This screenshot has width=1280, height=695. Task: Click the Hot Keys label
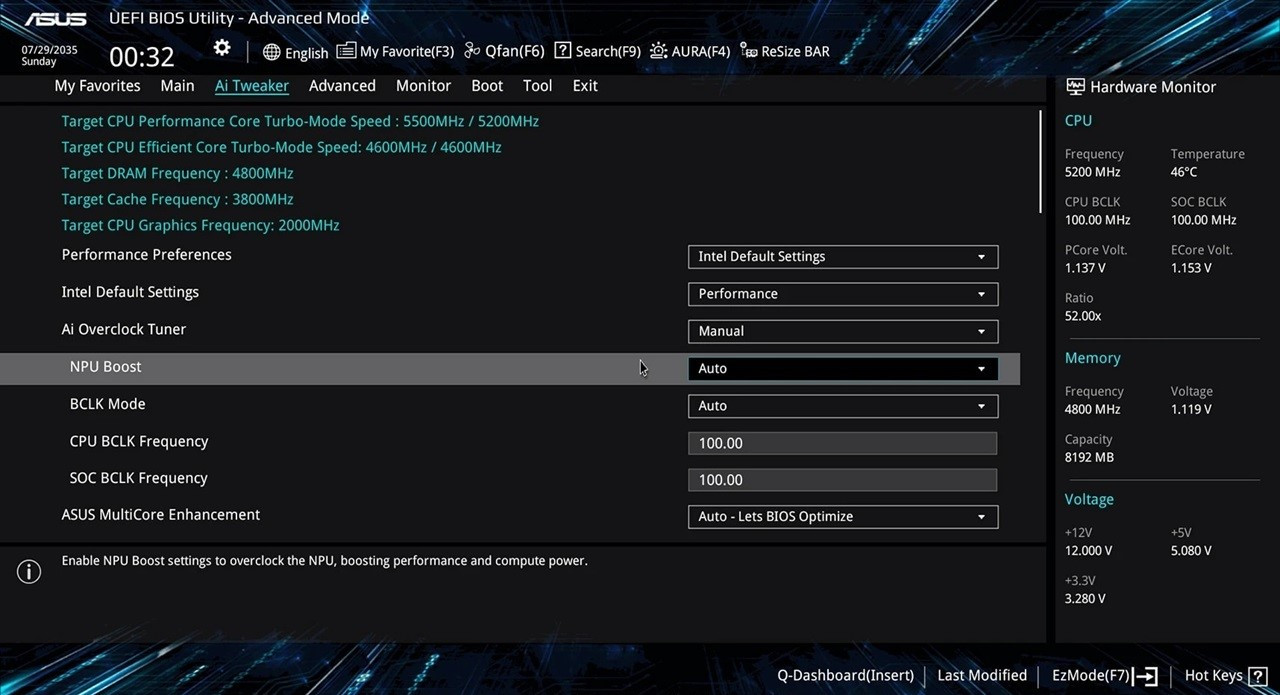pos(1214,676)
